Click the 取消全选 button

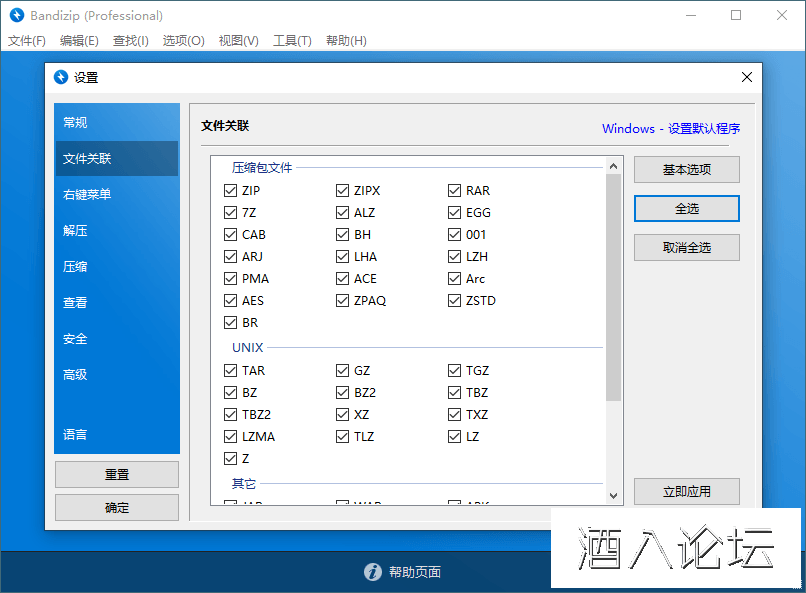pyautogui.click(x=686, y=247)
